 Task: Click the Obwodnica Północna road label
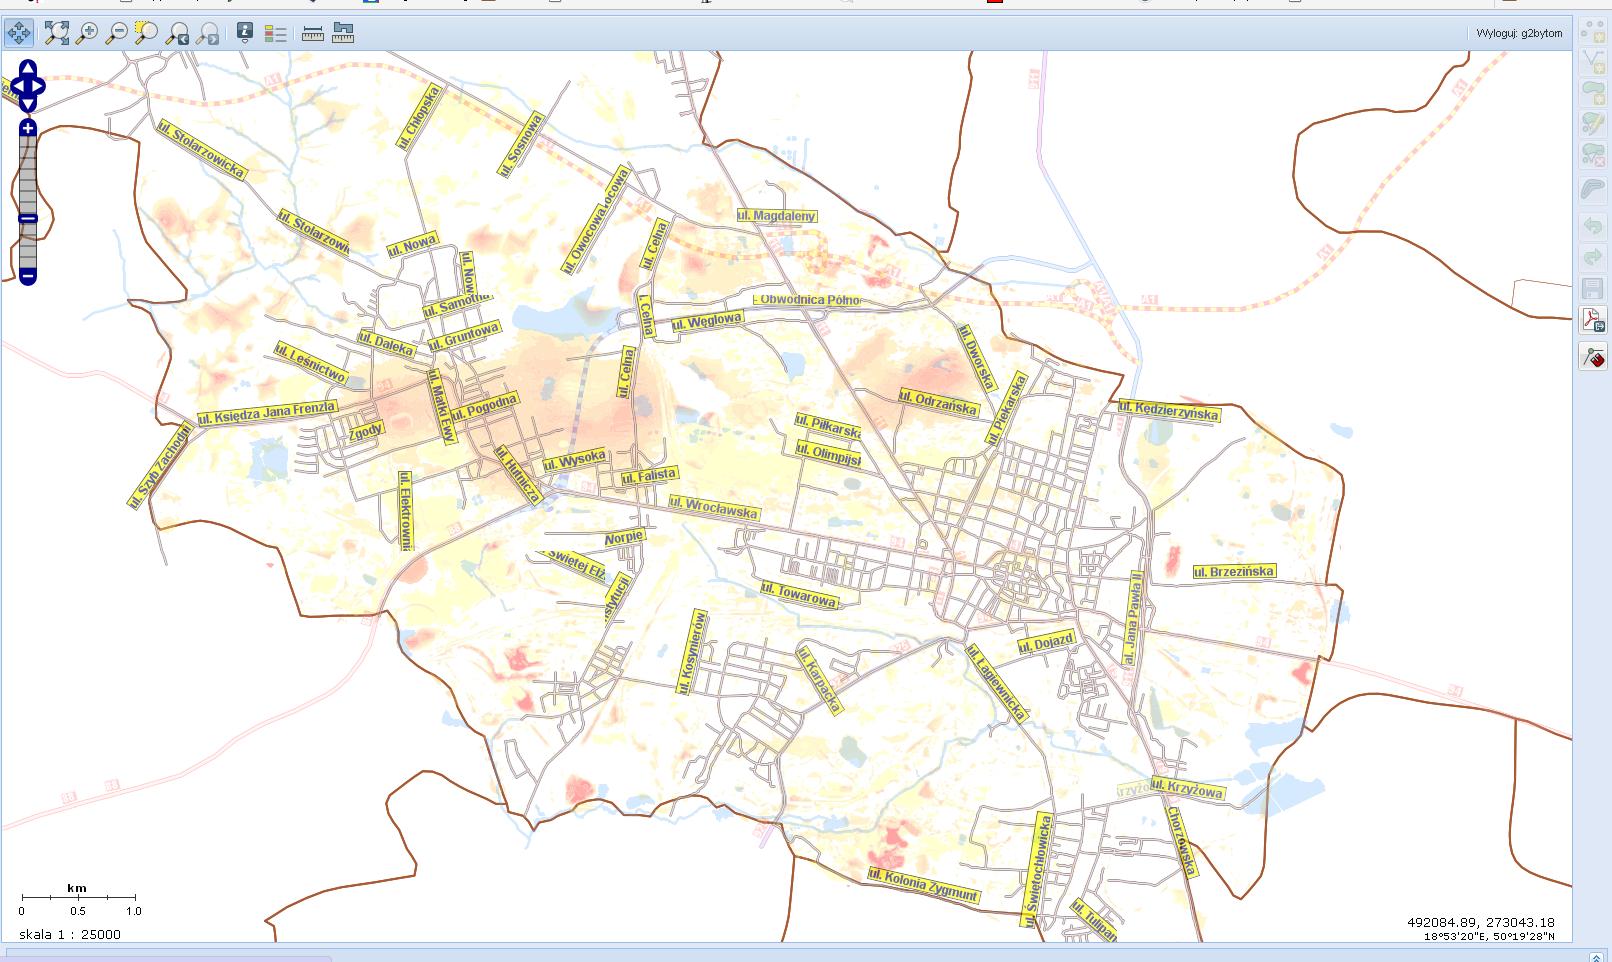(806, 299)
